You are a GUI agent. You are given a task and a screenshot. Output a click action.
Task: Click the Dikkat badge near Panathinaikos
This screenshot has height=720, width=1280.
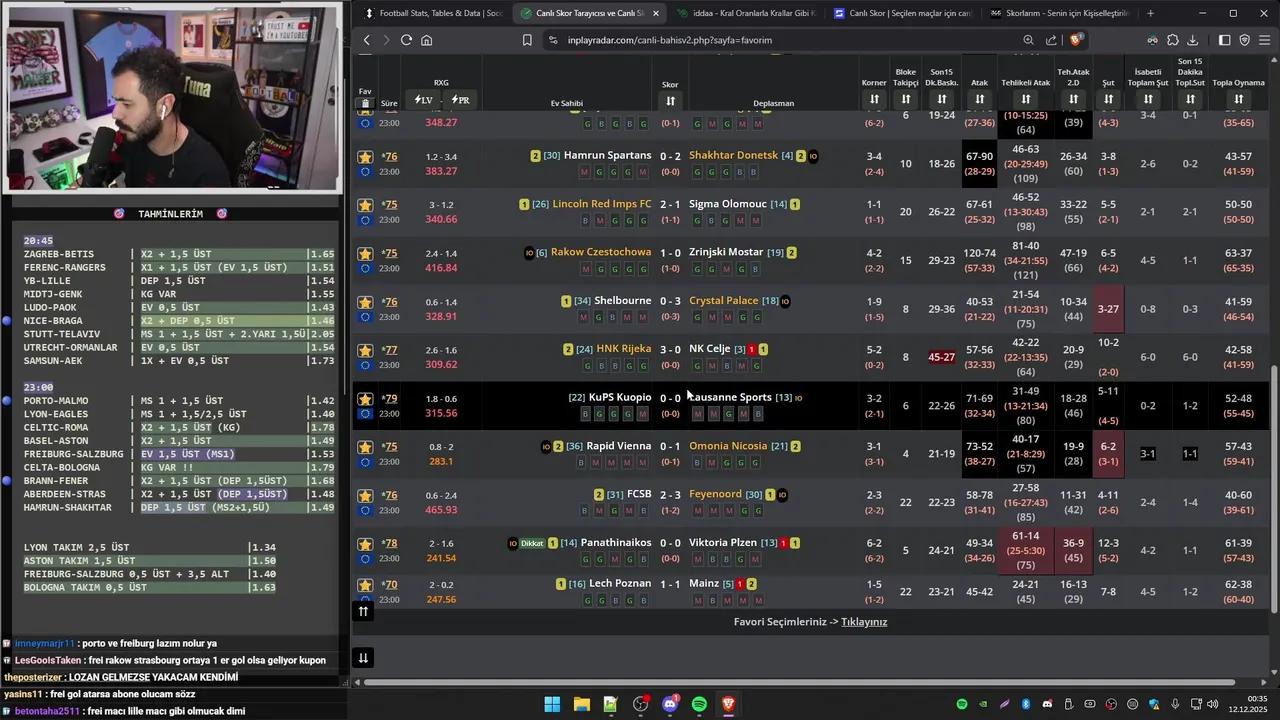pyautogui.click(x=532, y=543)
